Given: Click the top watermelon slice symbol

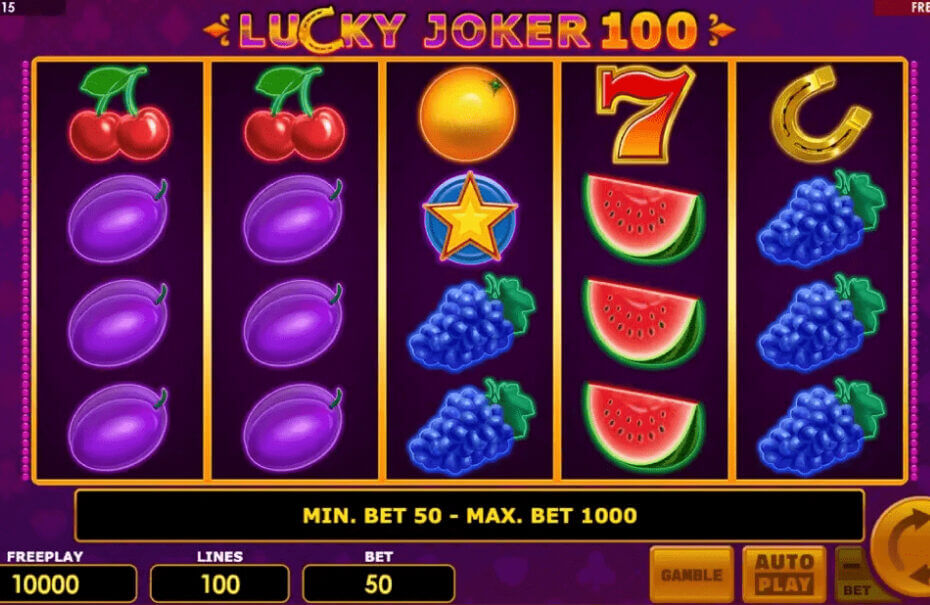Looking at the screenshot, I should pos(644,219).
